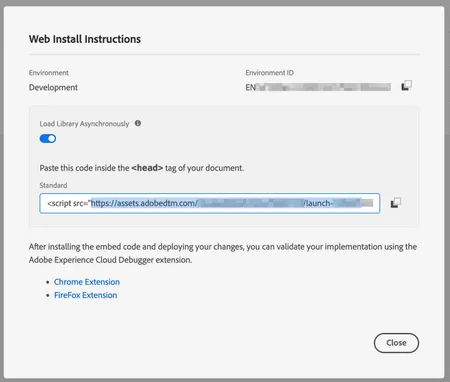Show info about Load Library Asynchronously
450x382 pixels.
pyautogui.click(x=138, y=123)
